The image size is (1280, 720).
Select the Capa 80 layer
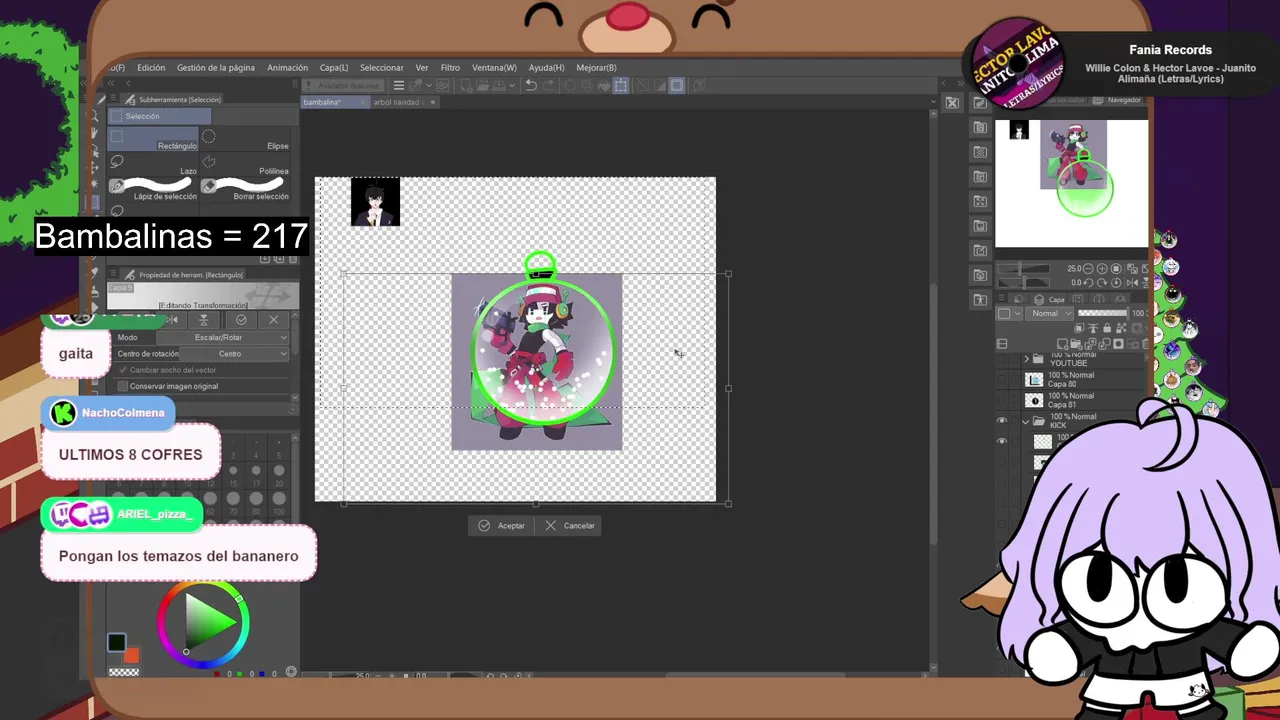(1085, 379)
